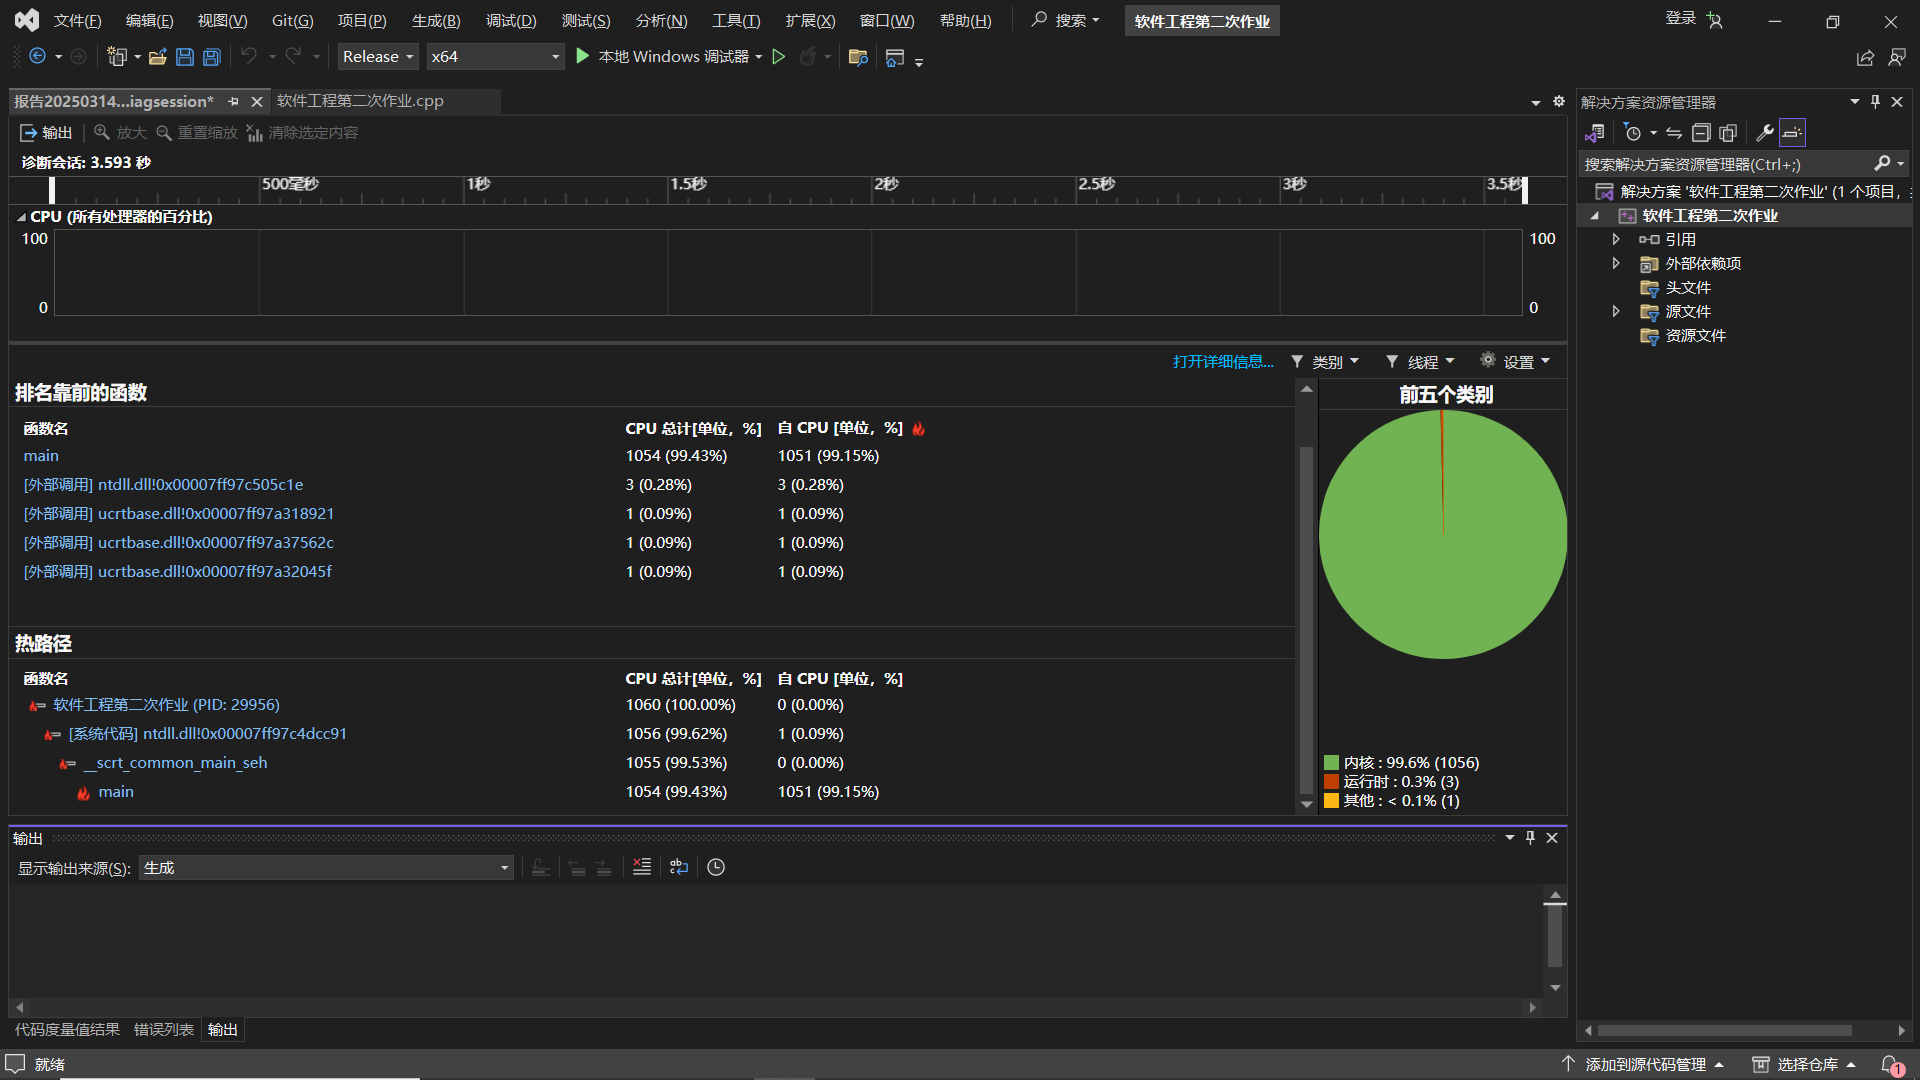Toggle word wrap in output panel
The height and width of the screenshot is (1080, 1920).
click(679, 867)
